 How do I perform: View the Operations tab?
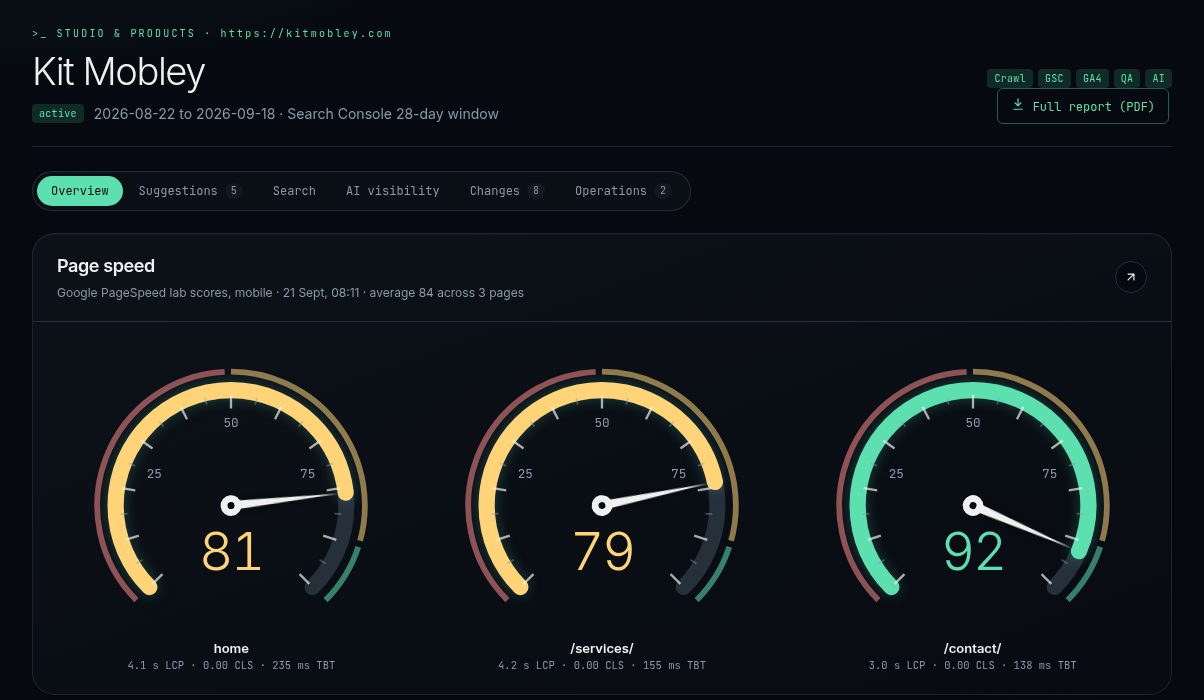pyautogui.click(x=622, y=191)
